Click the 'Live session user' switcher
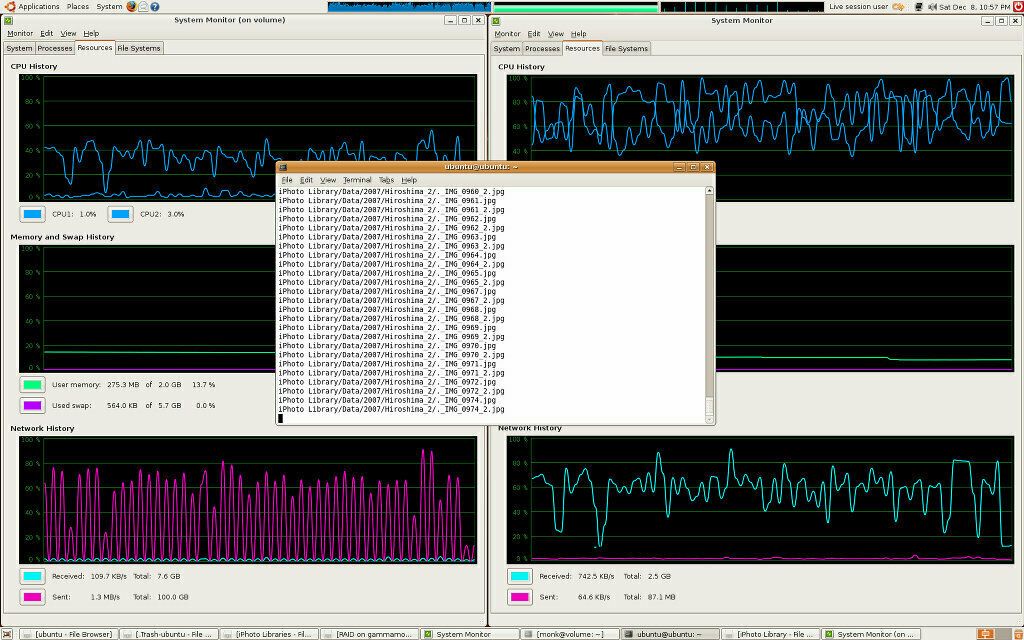The image size is (1024, 640). click(x=858, y=6)
